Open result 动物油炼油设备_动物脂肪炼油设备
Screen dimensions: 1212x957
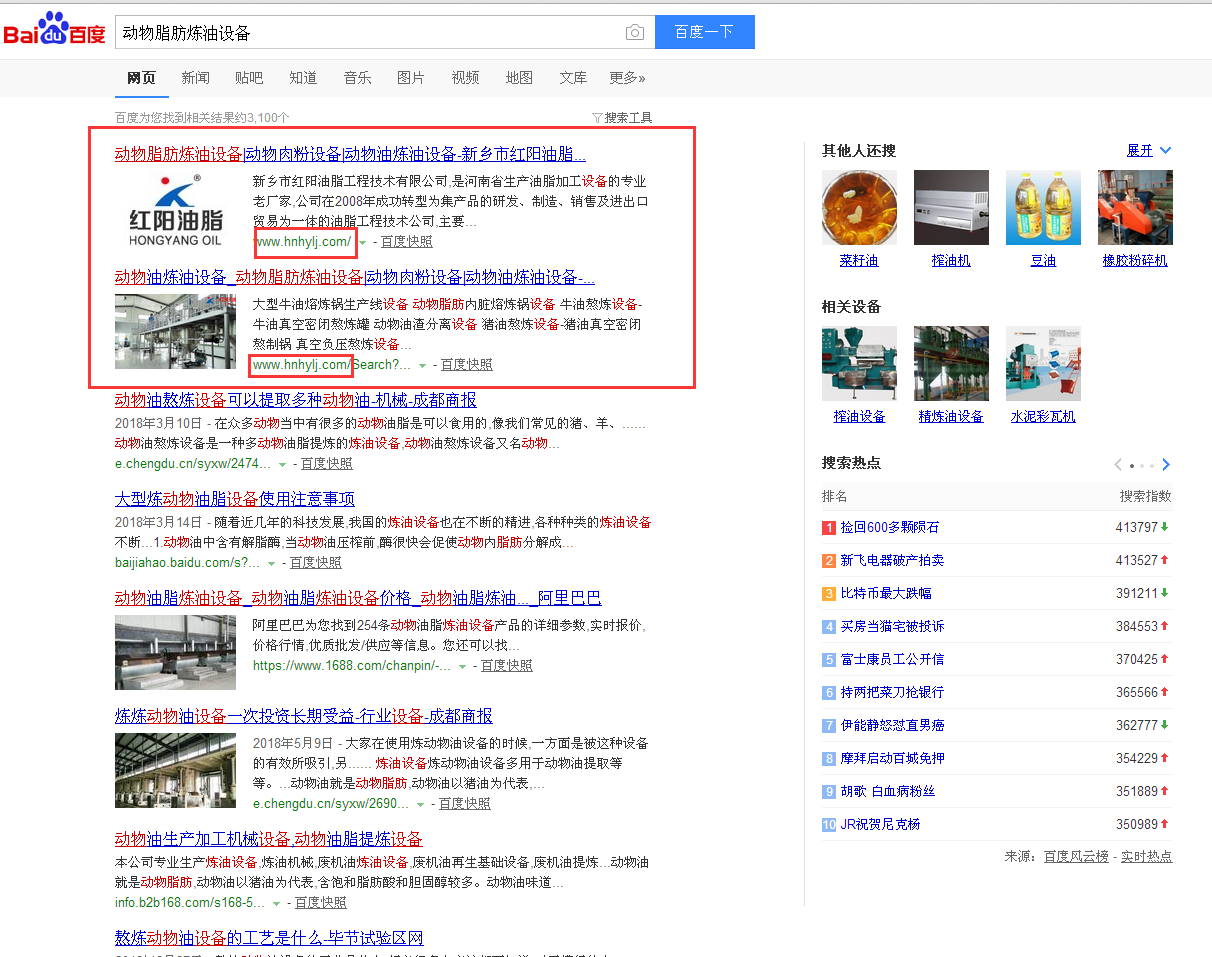tap(355, 277)
